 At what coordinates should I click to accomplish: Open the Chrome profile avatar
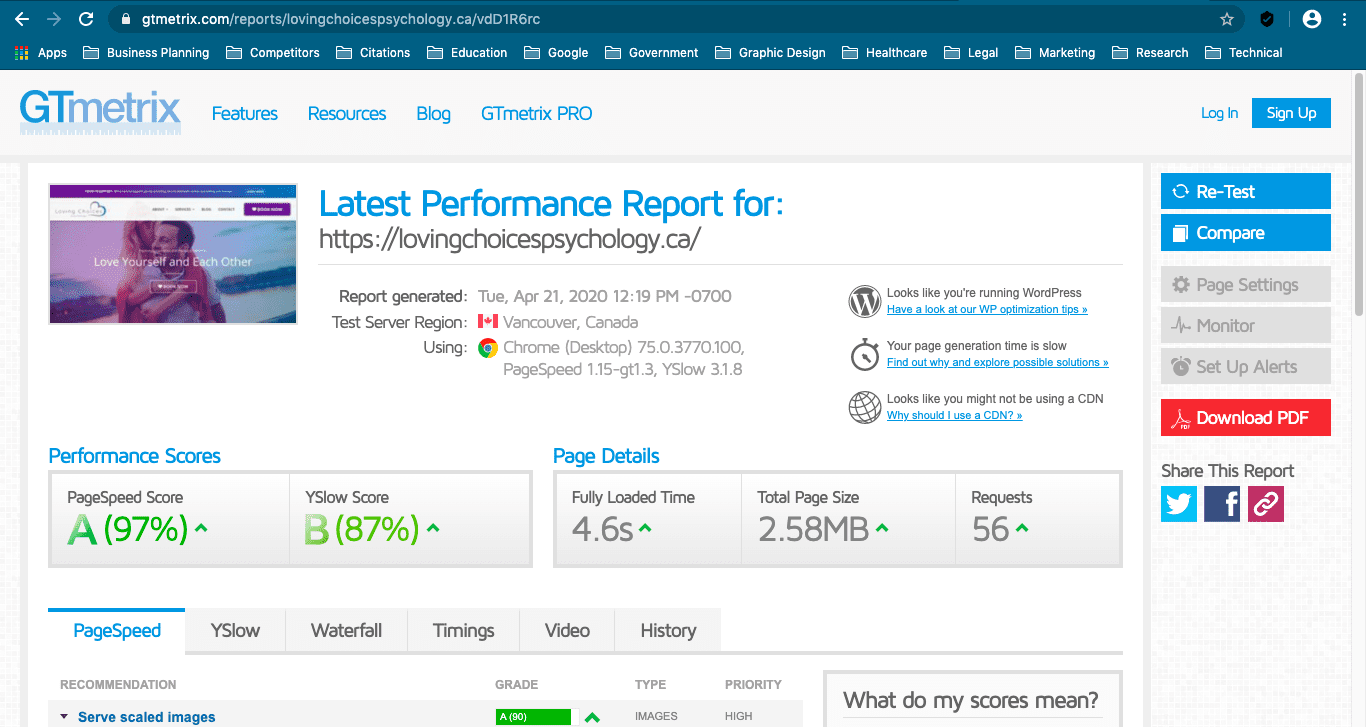1312,19
